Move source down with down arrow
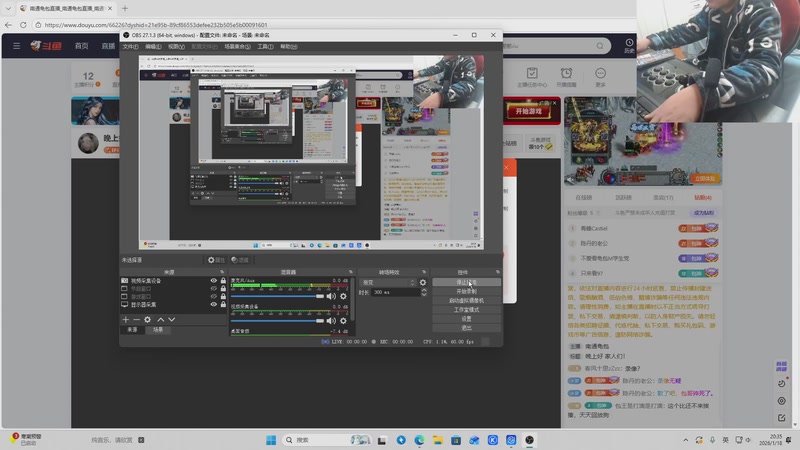This screenshot has height=450, width=800. 171,319
